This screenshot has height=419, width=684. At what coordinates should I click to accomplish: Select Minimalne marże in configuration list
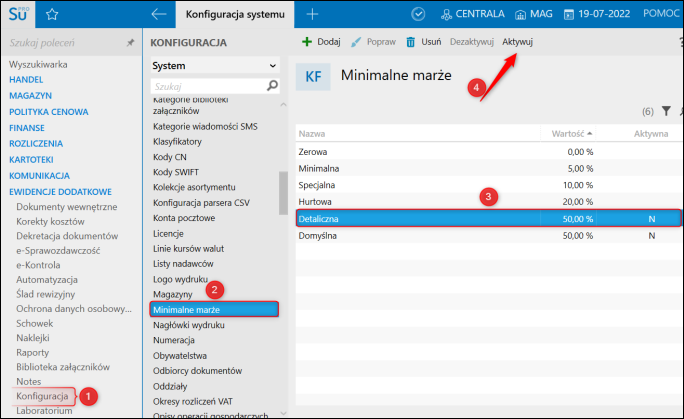(x=214, y=310)
